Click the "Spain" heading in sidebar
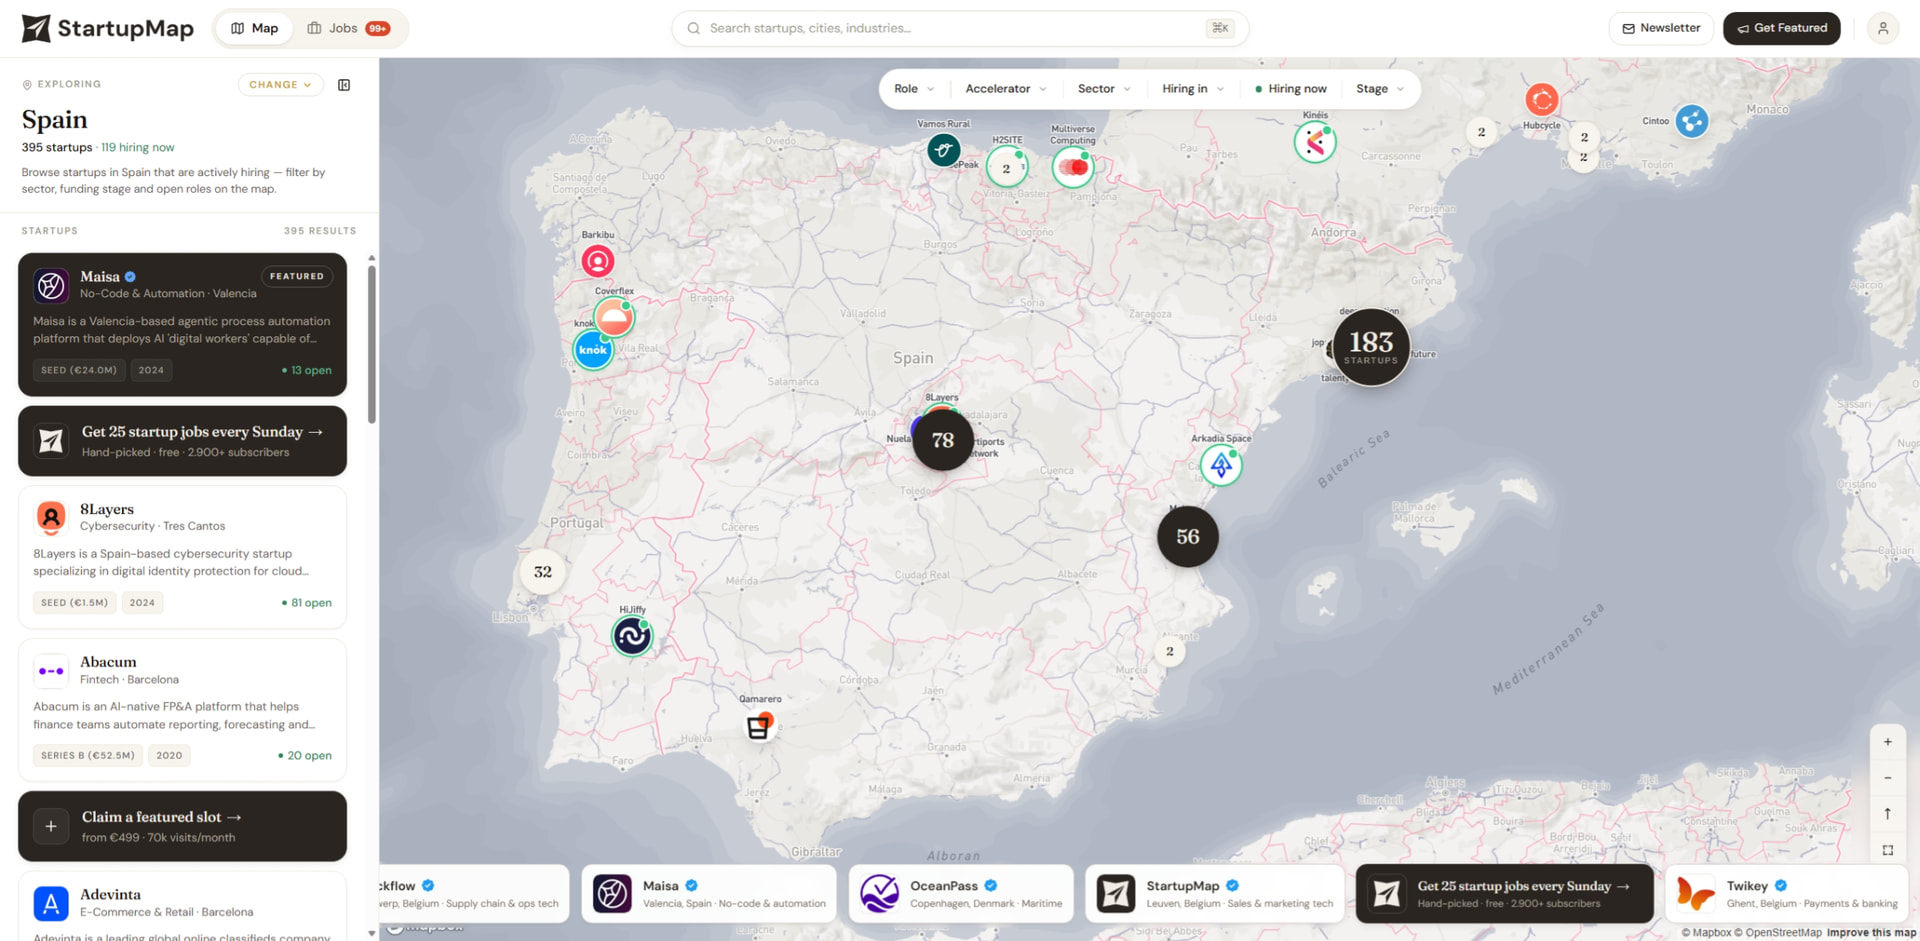Screen dimensions: 1920x941 click(x=55, y=120)
